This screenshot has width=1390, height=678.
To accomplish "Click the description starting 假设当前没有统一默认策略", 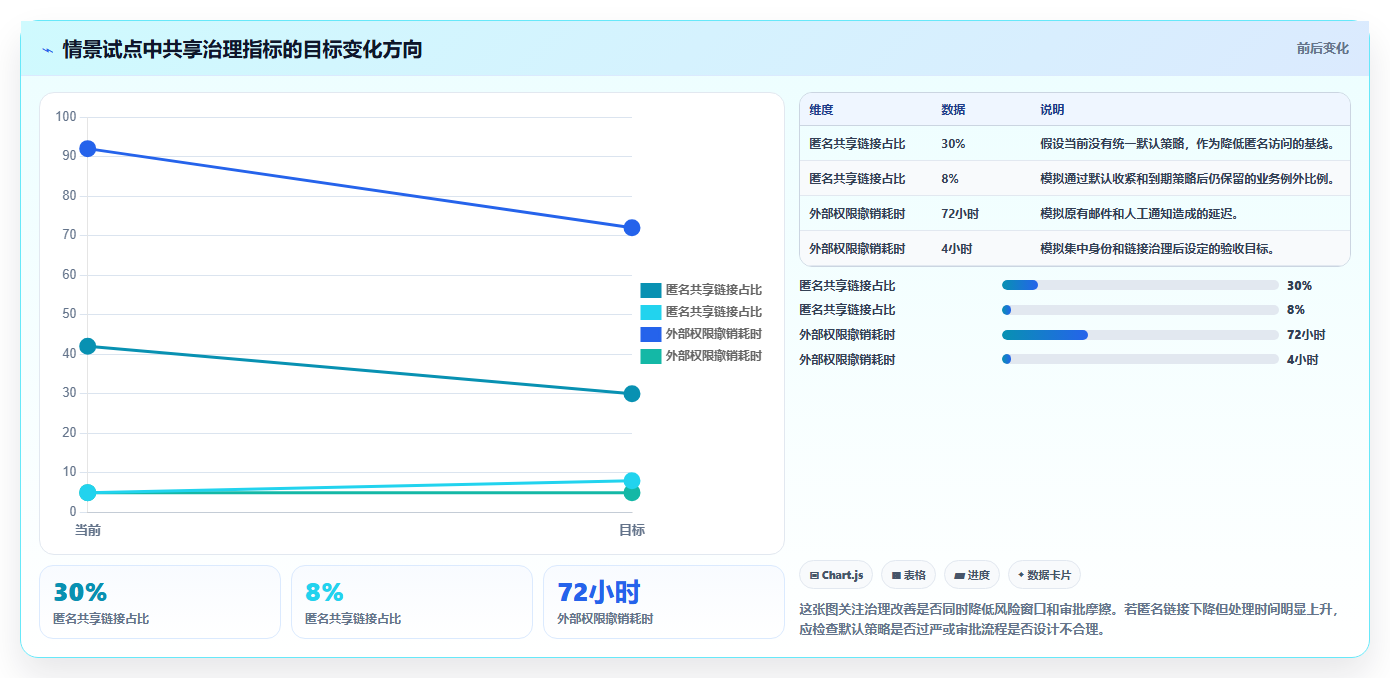I will tap(1187, 144).
